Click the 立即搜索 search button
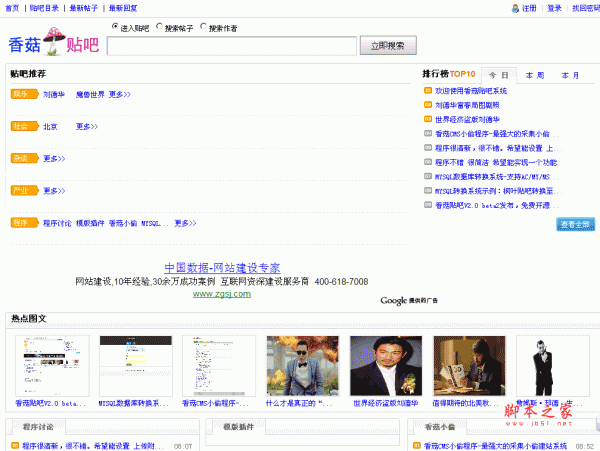600x451 pixels. point(388,46)
